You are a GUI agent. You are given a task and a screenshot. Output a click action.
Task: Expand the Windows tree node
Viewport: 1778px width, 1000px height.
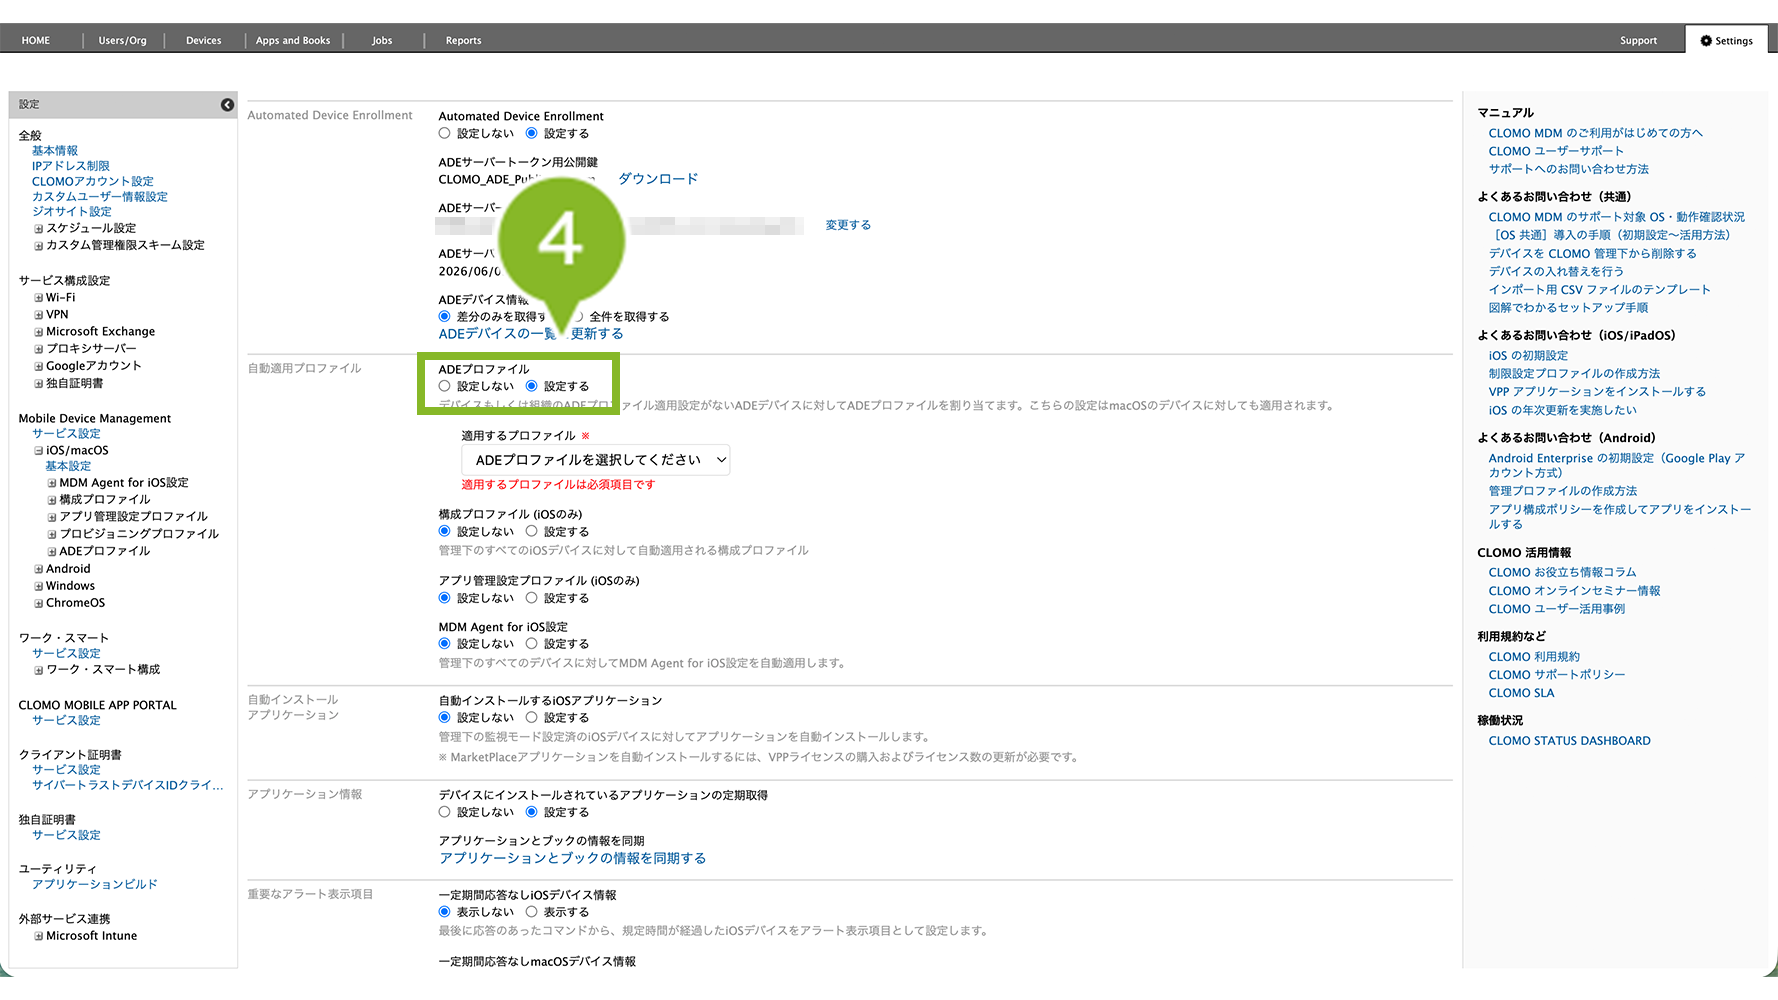pyautogui.click(x=39, y=586)
